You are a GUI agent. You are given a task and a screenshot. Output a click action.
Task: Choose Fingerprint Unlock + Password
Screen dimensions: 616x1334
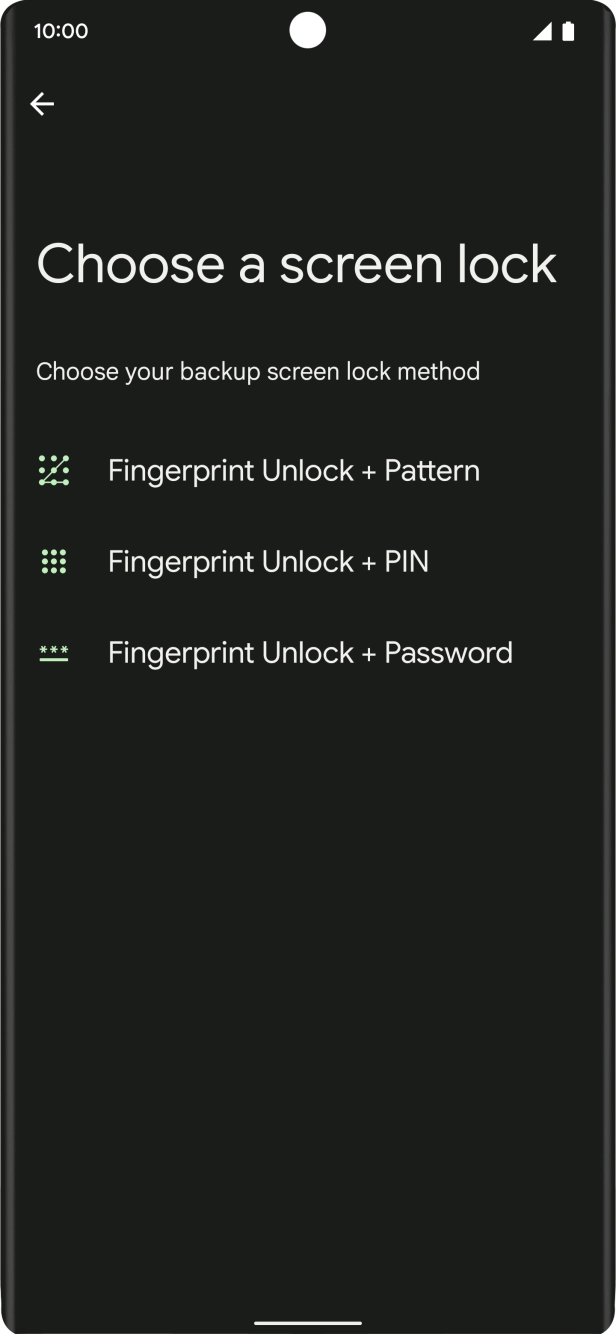click(310, 652)
